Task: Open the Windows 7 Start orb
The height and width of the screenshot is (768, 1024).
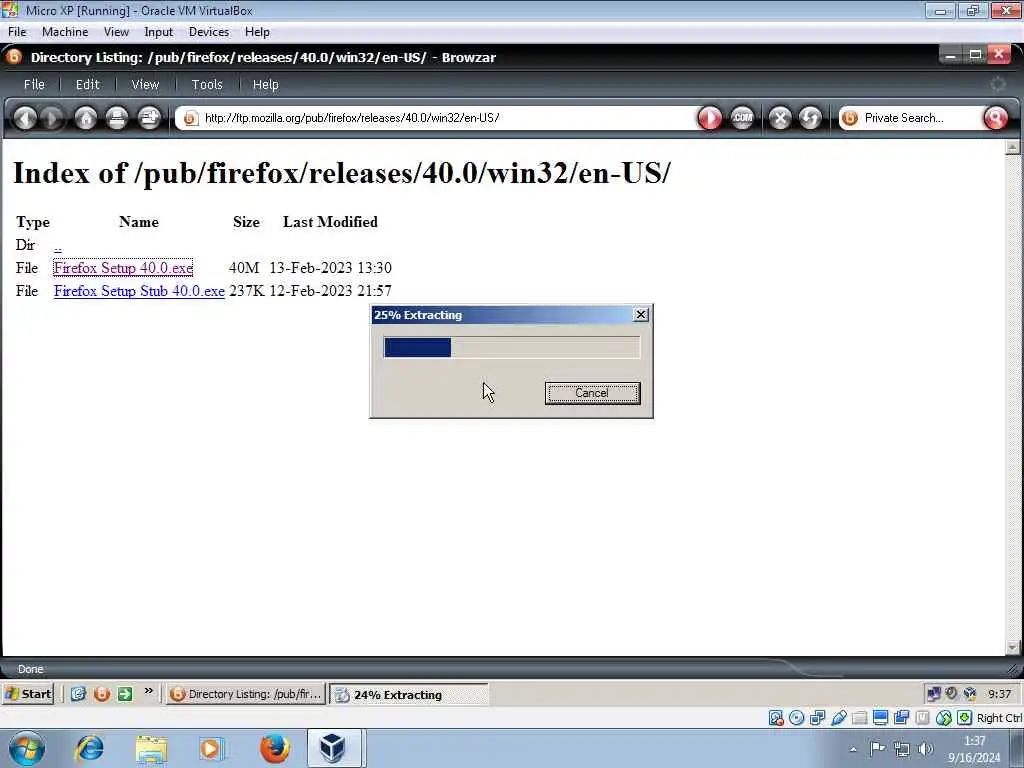Action: (27, 748)
